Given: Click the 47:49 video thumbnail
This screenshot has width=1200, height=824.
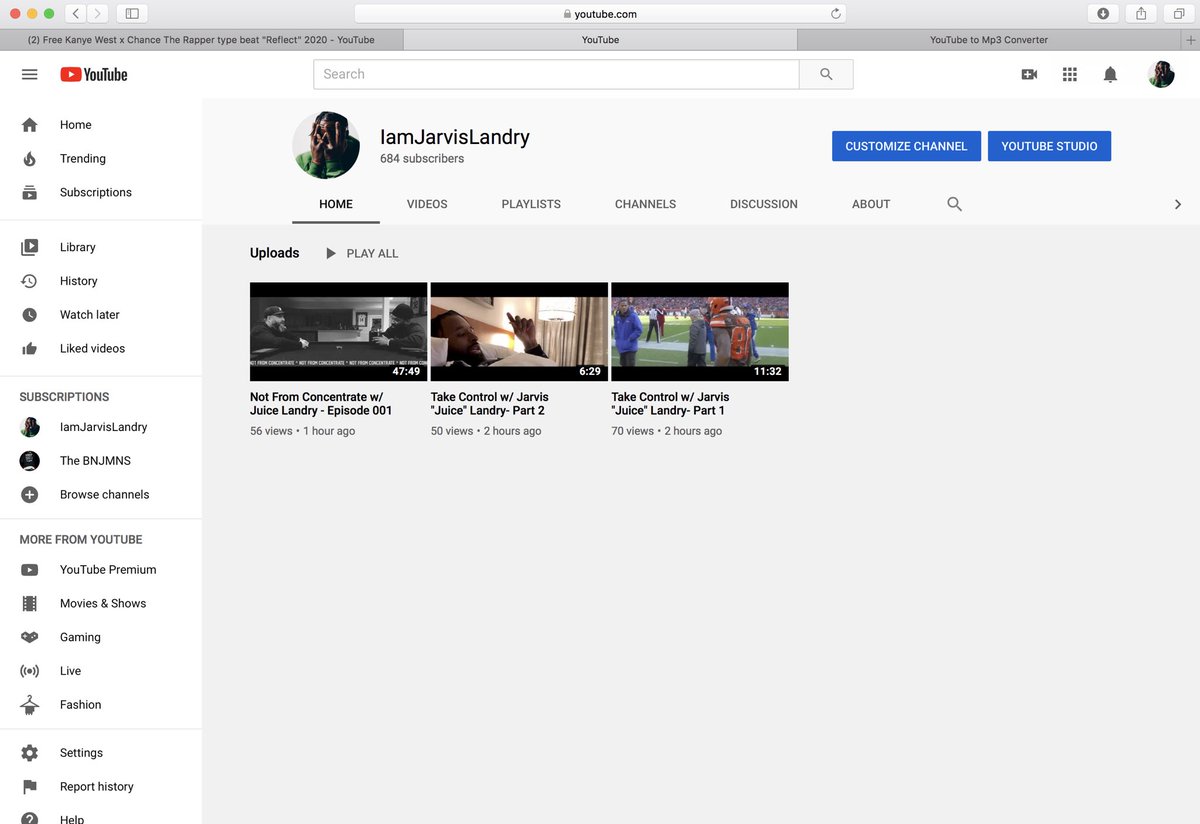Looking at the screenshot, I should [338, 332].
